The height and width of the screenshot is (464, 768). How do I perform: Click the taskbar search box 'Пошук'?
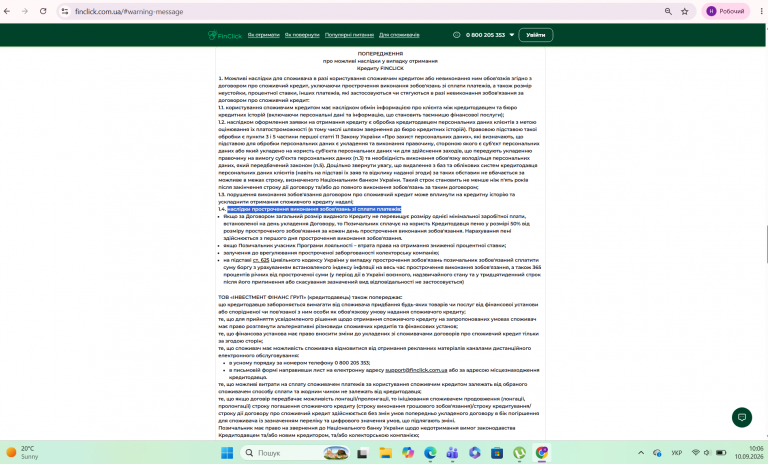(294, 453)
